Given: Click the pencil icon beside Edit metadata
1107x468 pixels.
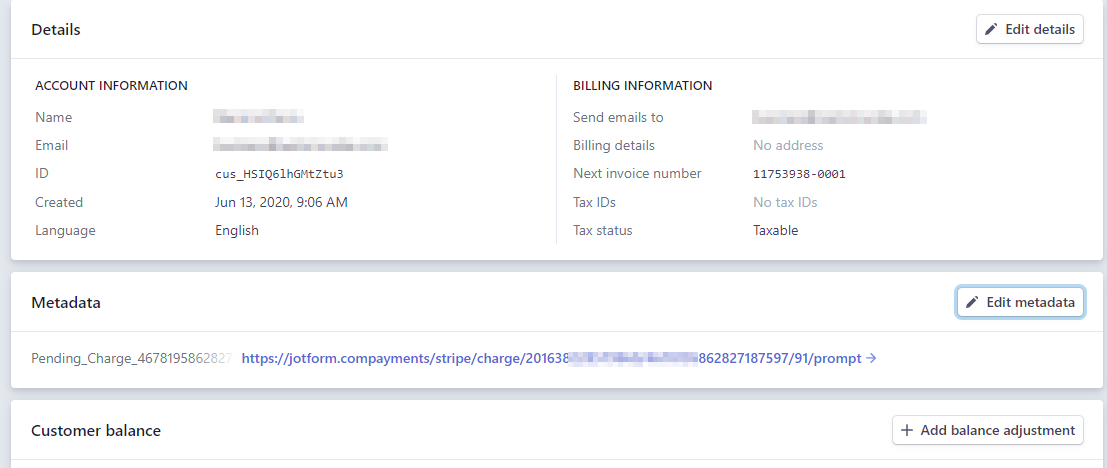Looking at the screenshot, I should pos(972,302).
